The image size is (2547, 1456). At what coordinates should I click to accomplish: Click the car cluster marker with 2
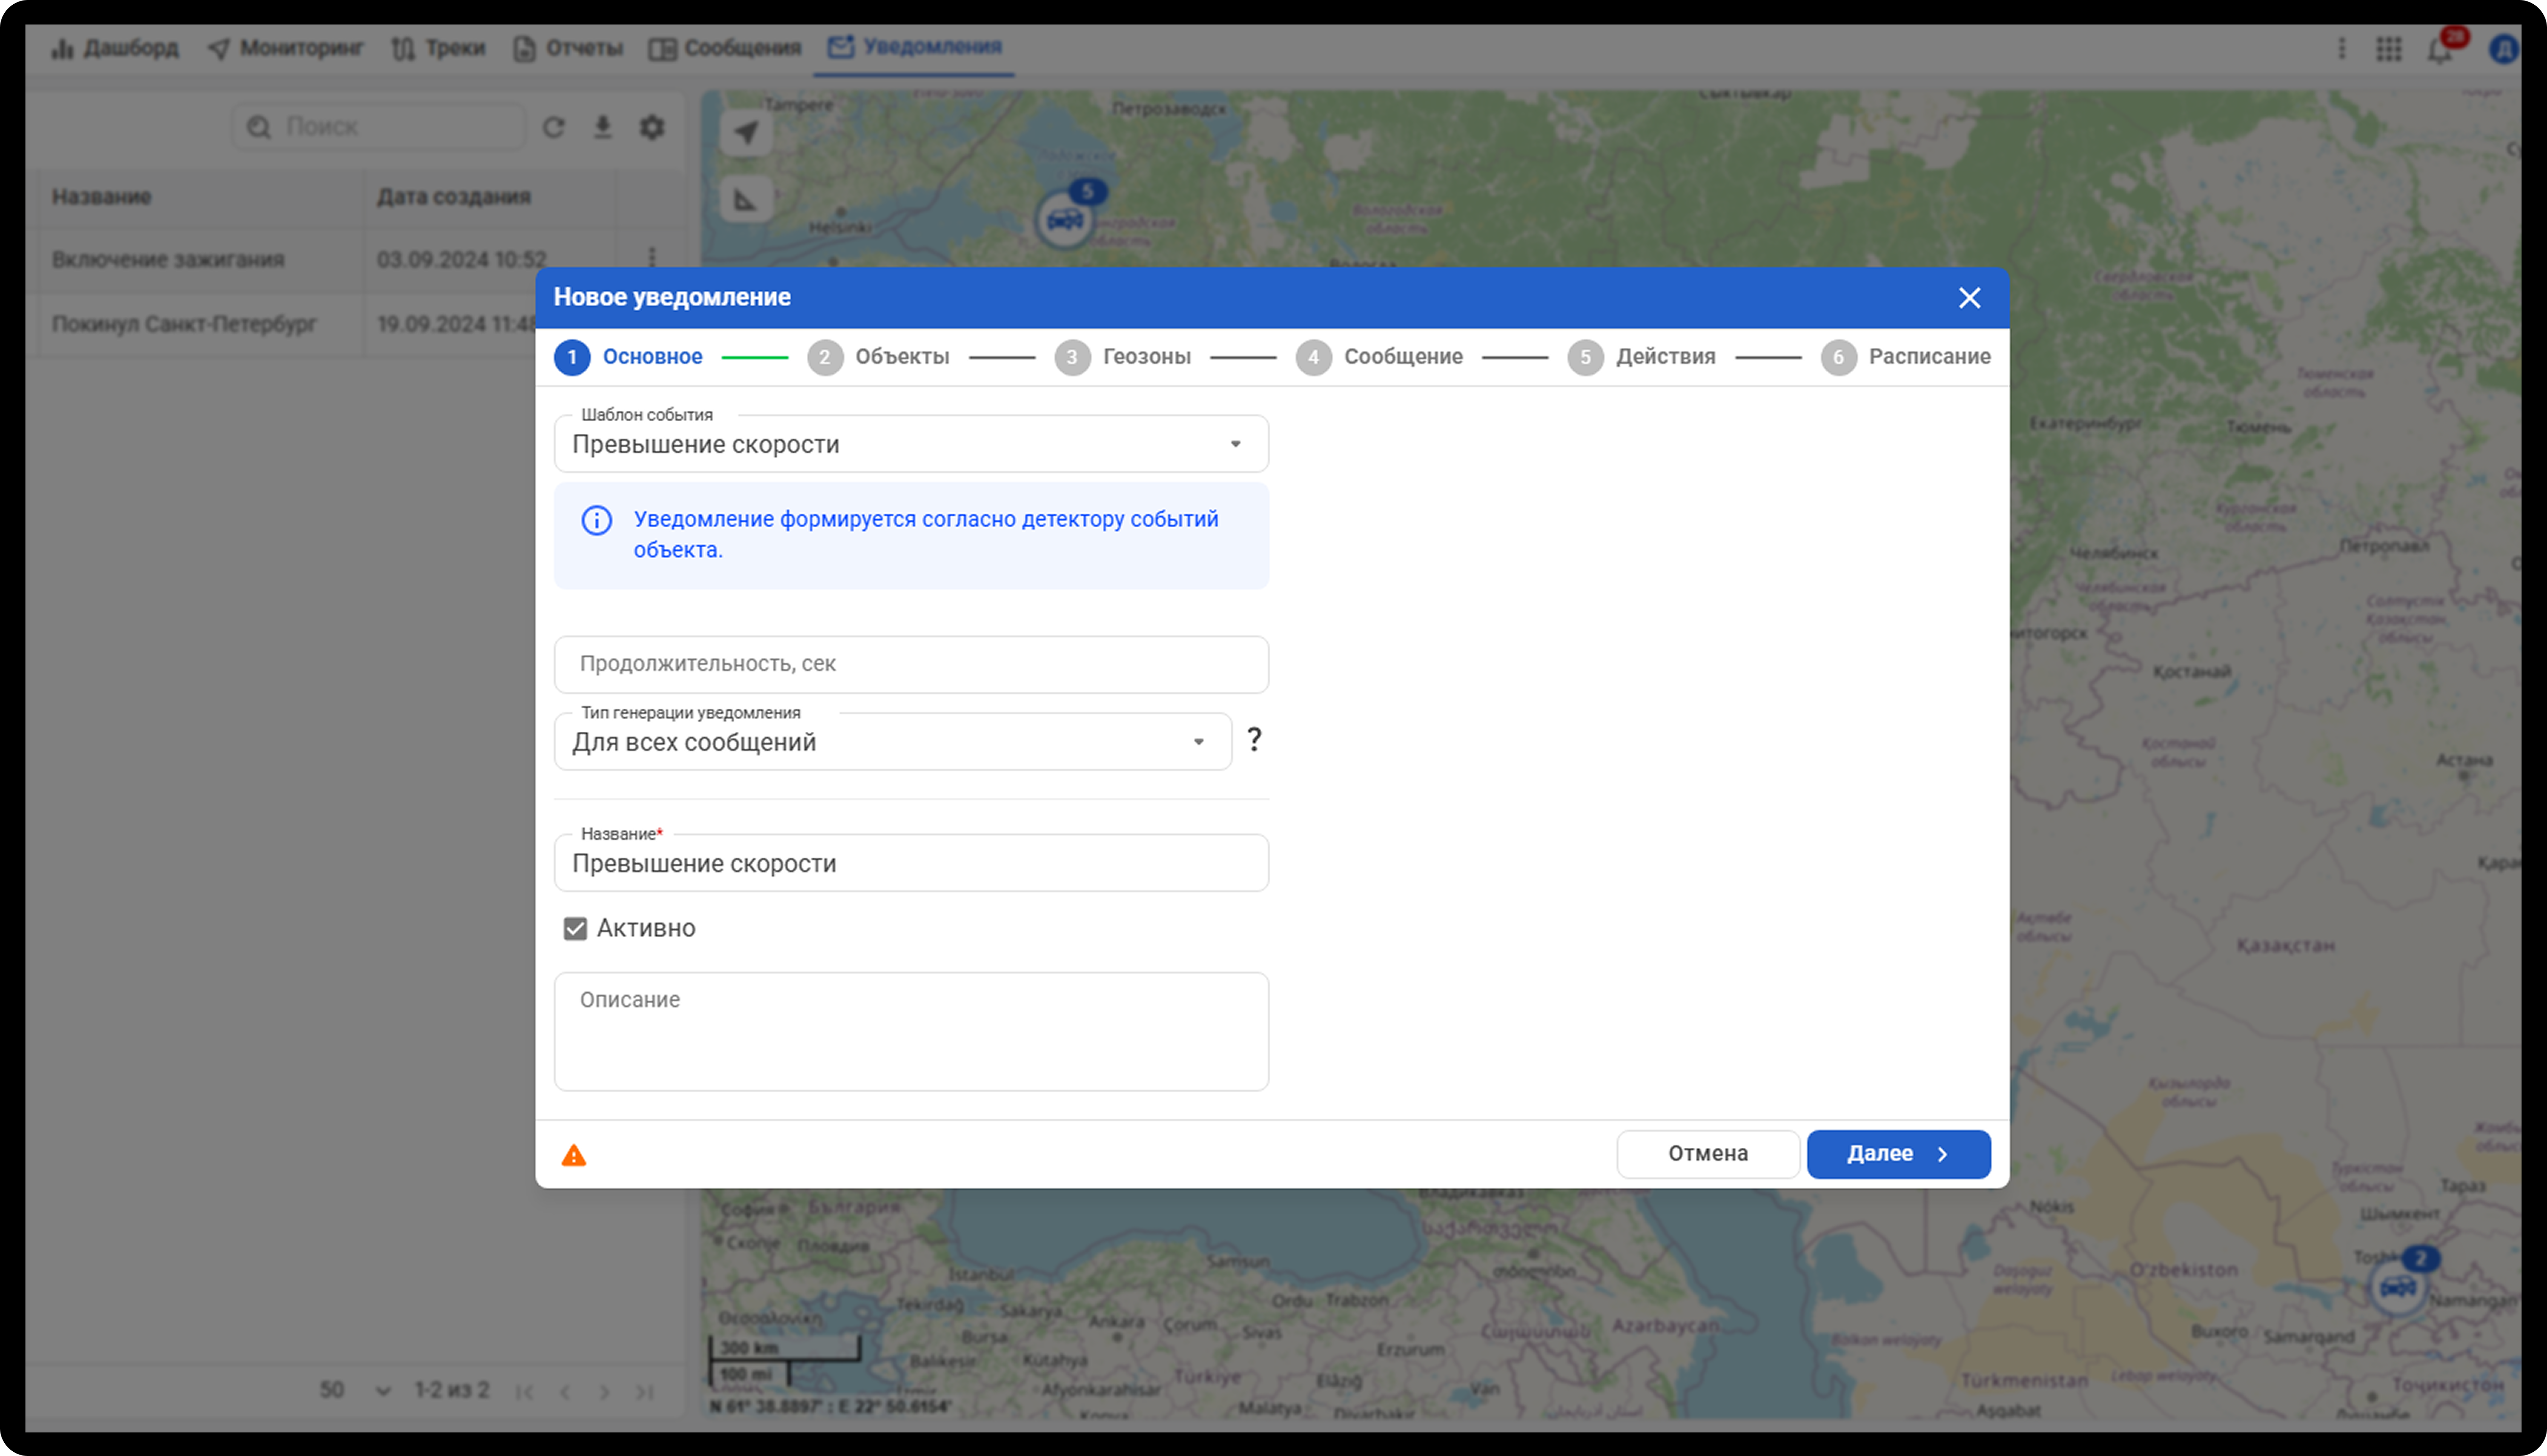(2398, 1286)
